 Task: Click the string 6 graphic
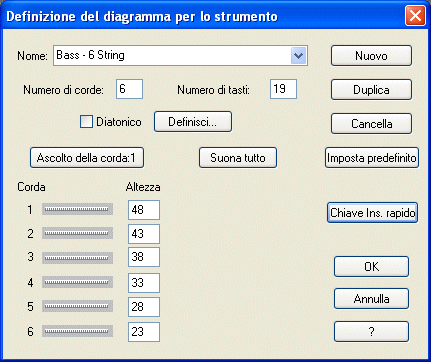coord(77,331)
